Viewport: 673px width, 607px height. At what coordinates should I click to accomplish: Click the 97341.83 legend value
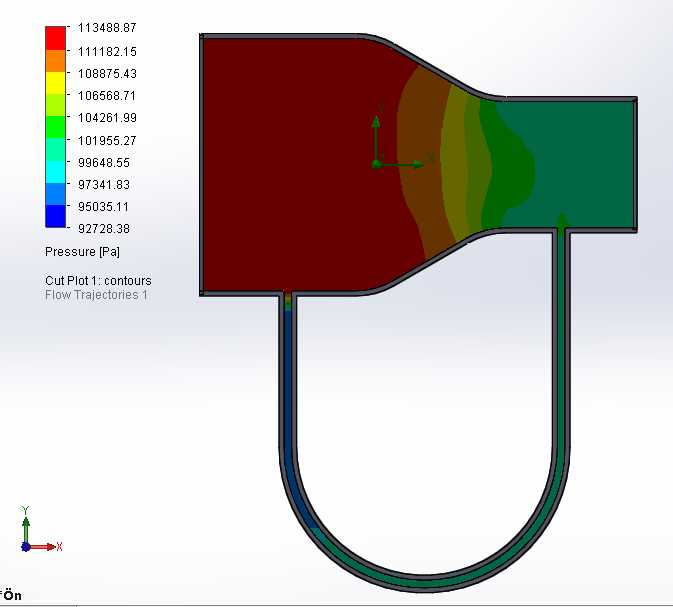point(104,185)
